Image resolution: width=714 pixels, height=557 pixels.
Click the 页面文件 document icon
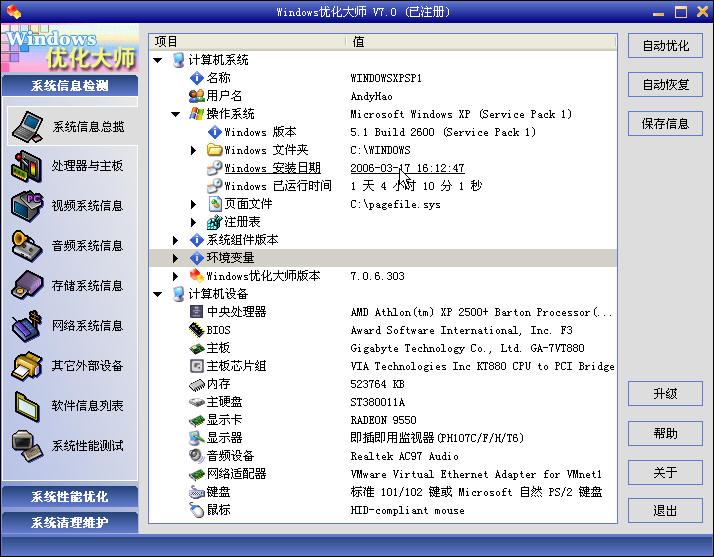pos(214,204)
